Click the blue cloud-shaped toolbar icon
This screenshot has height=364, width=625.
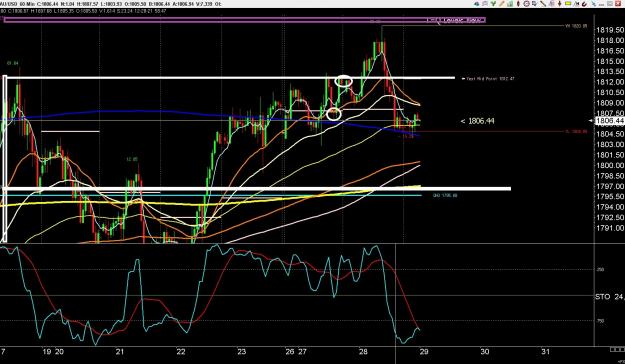476,4
